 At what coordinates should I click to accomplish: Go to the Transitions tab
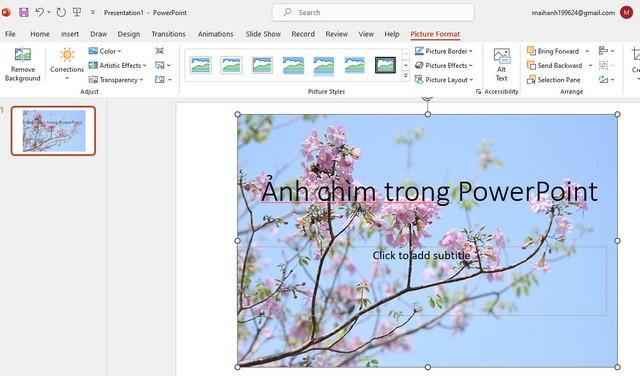(168, 34)
